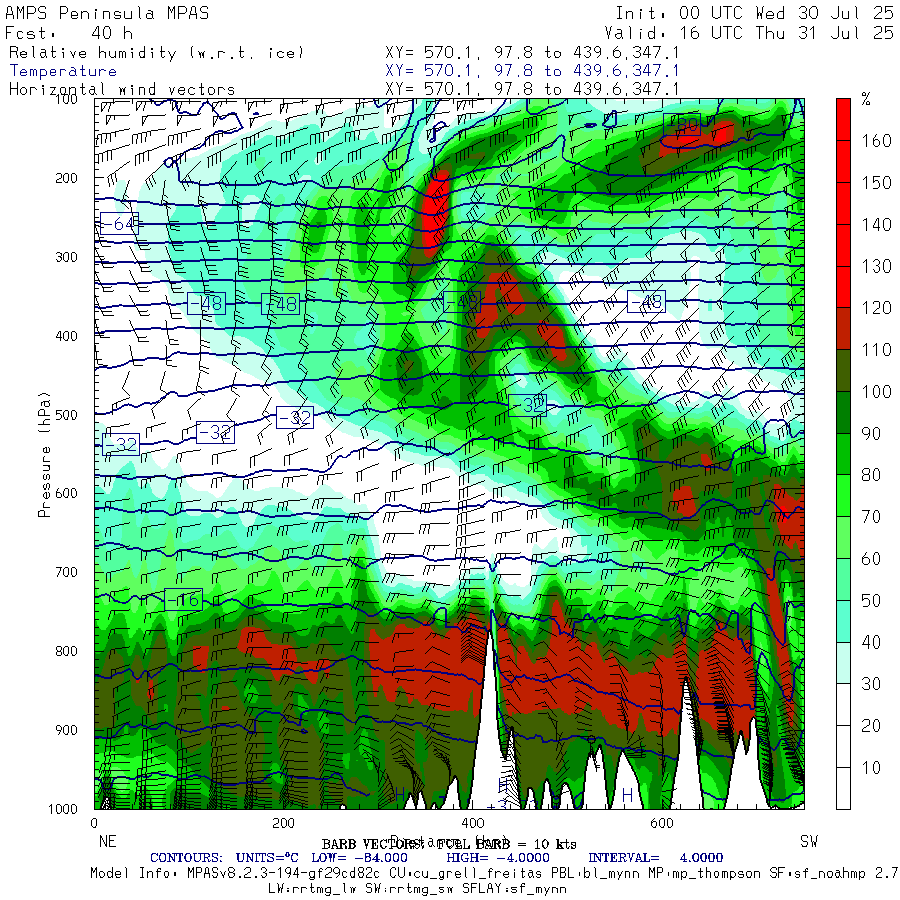Click the blue 'Temperature' field label
The height and width of the screenshot is (900, 900).
63,71
